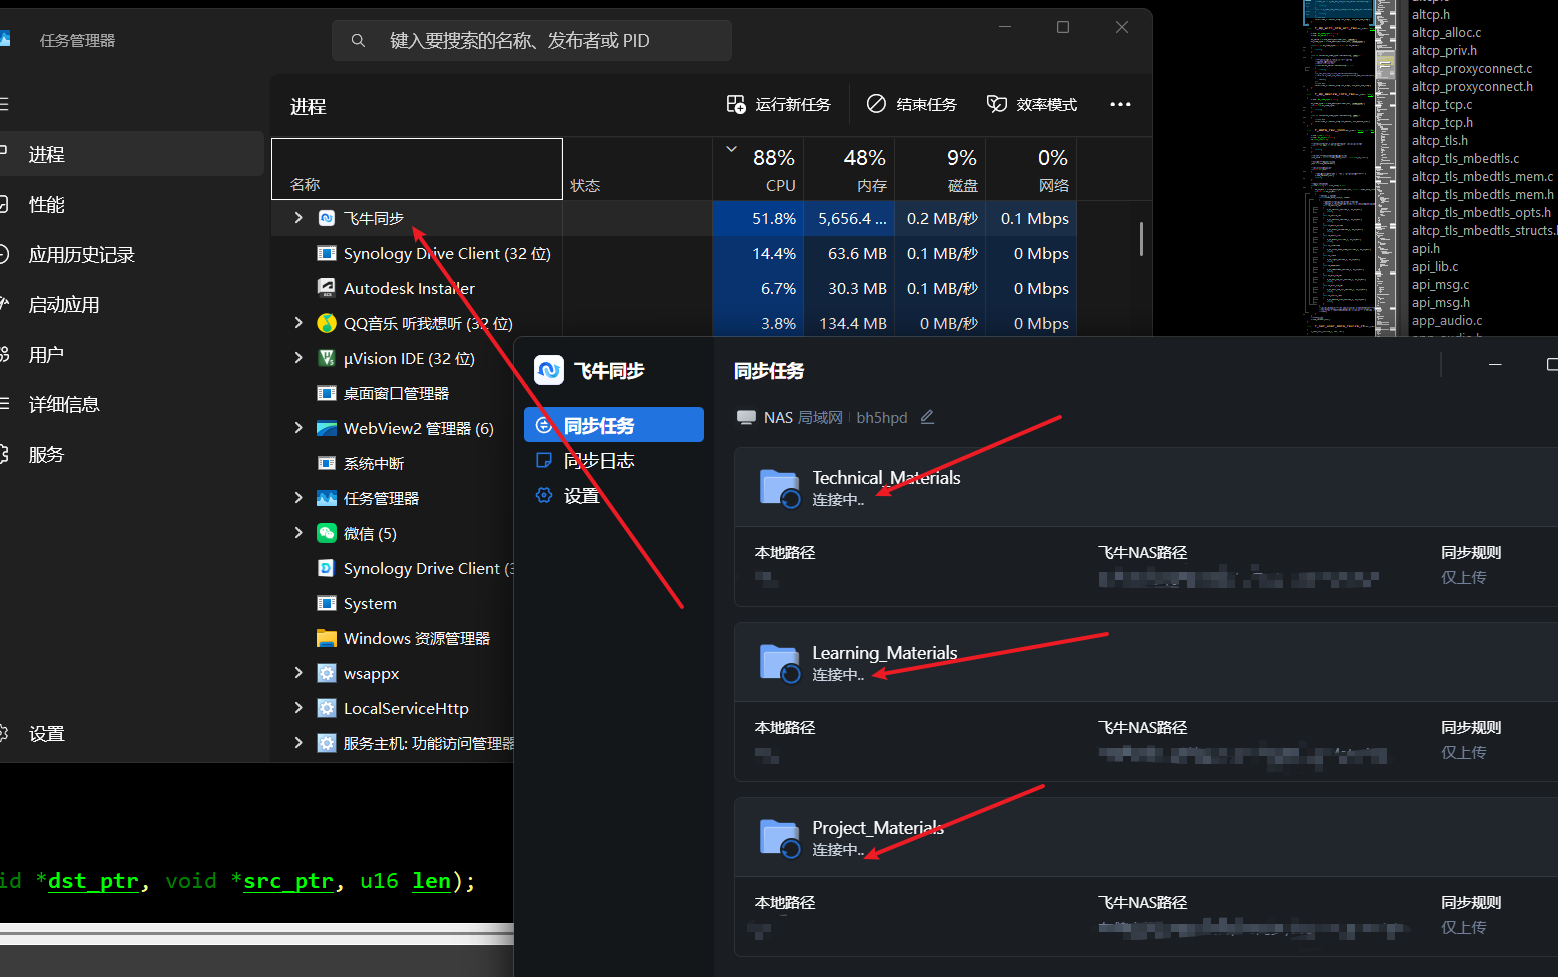Click the WebView2 管理器 process icon
Image resolution: width=1558 pixels, height=977 pixels.
(x=327, y=428)
